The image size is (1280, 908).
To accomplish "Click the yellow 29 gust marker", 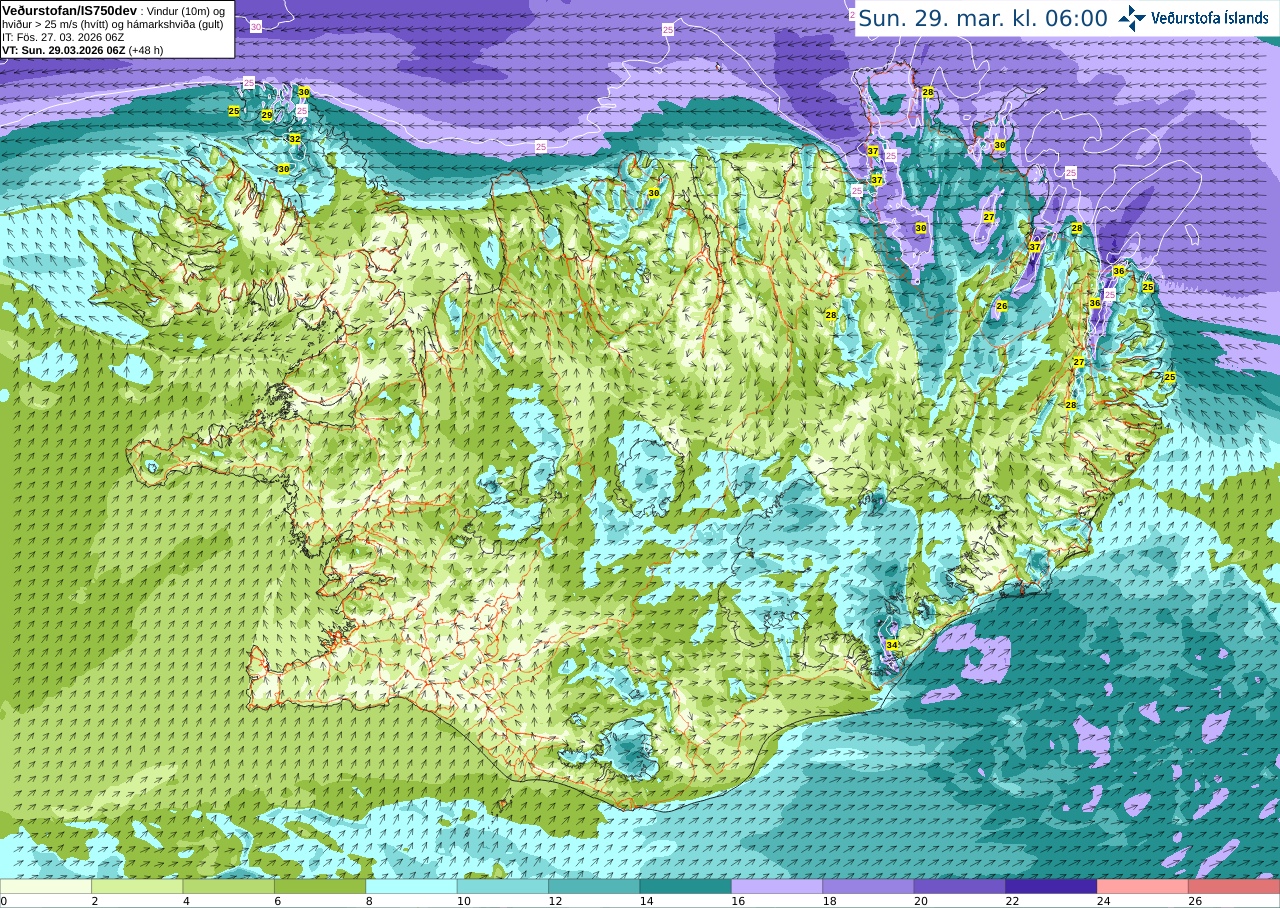I will pyautogui.click(x=266, y=115).
